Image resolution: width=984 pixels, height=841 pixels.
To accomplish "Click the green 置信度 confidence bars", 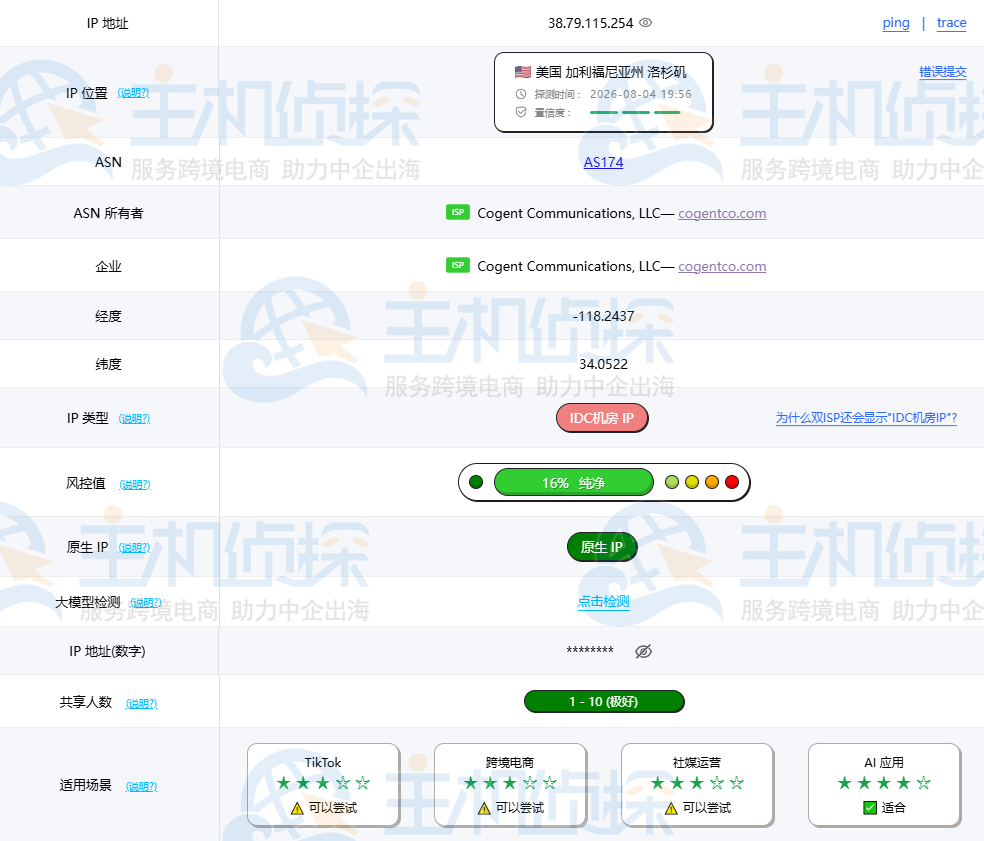I will click(x=635, y=112).
